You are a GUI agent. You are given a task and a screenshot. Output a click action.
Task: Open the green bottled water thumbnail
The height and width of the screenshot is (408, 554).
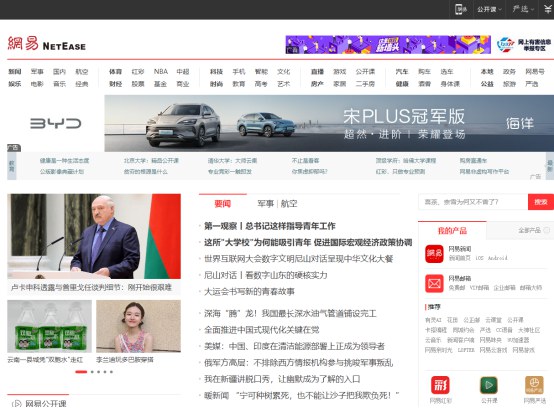(x=49, y=326)
